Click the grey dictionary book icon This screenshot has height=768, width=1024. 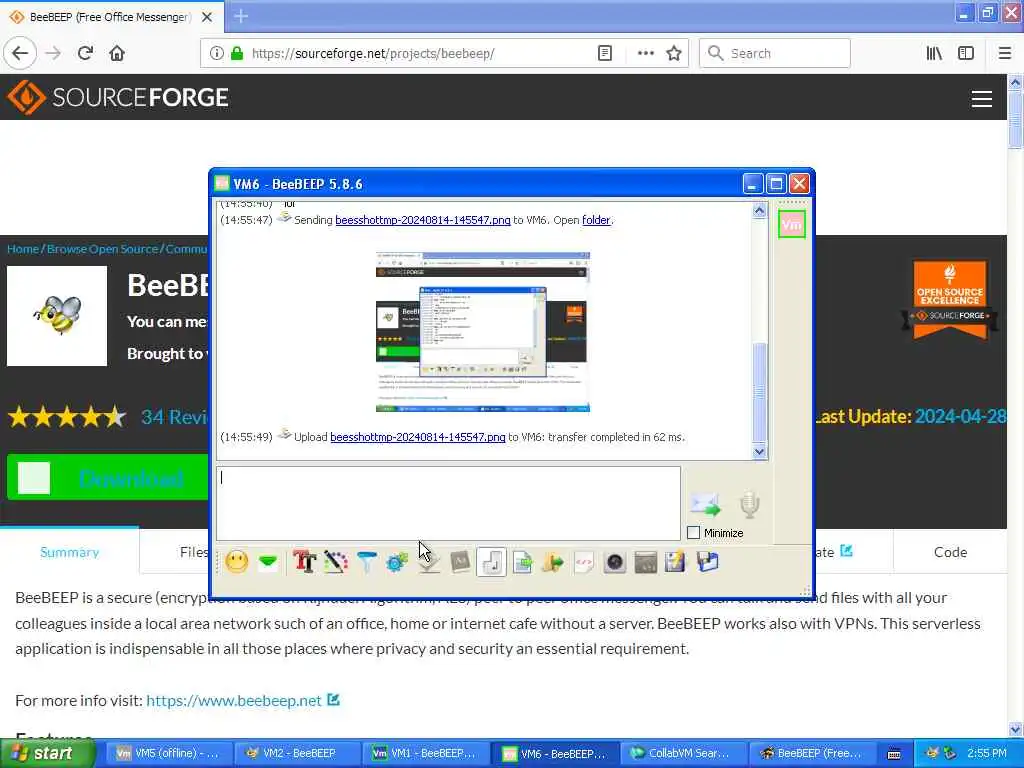460,562
